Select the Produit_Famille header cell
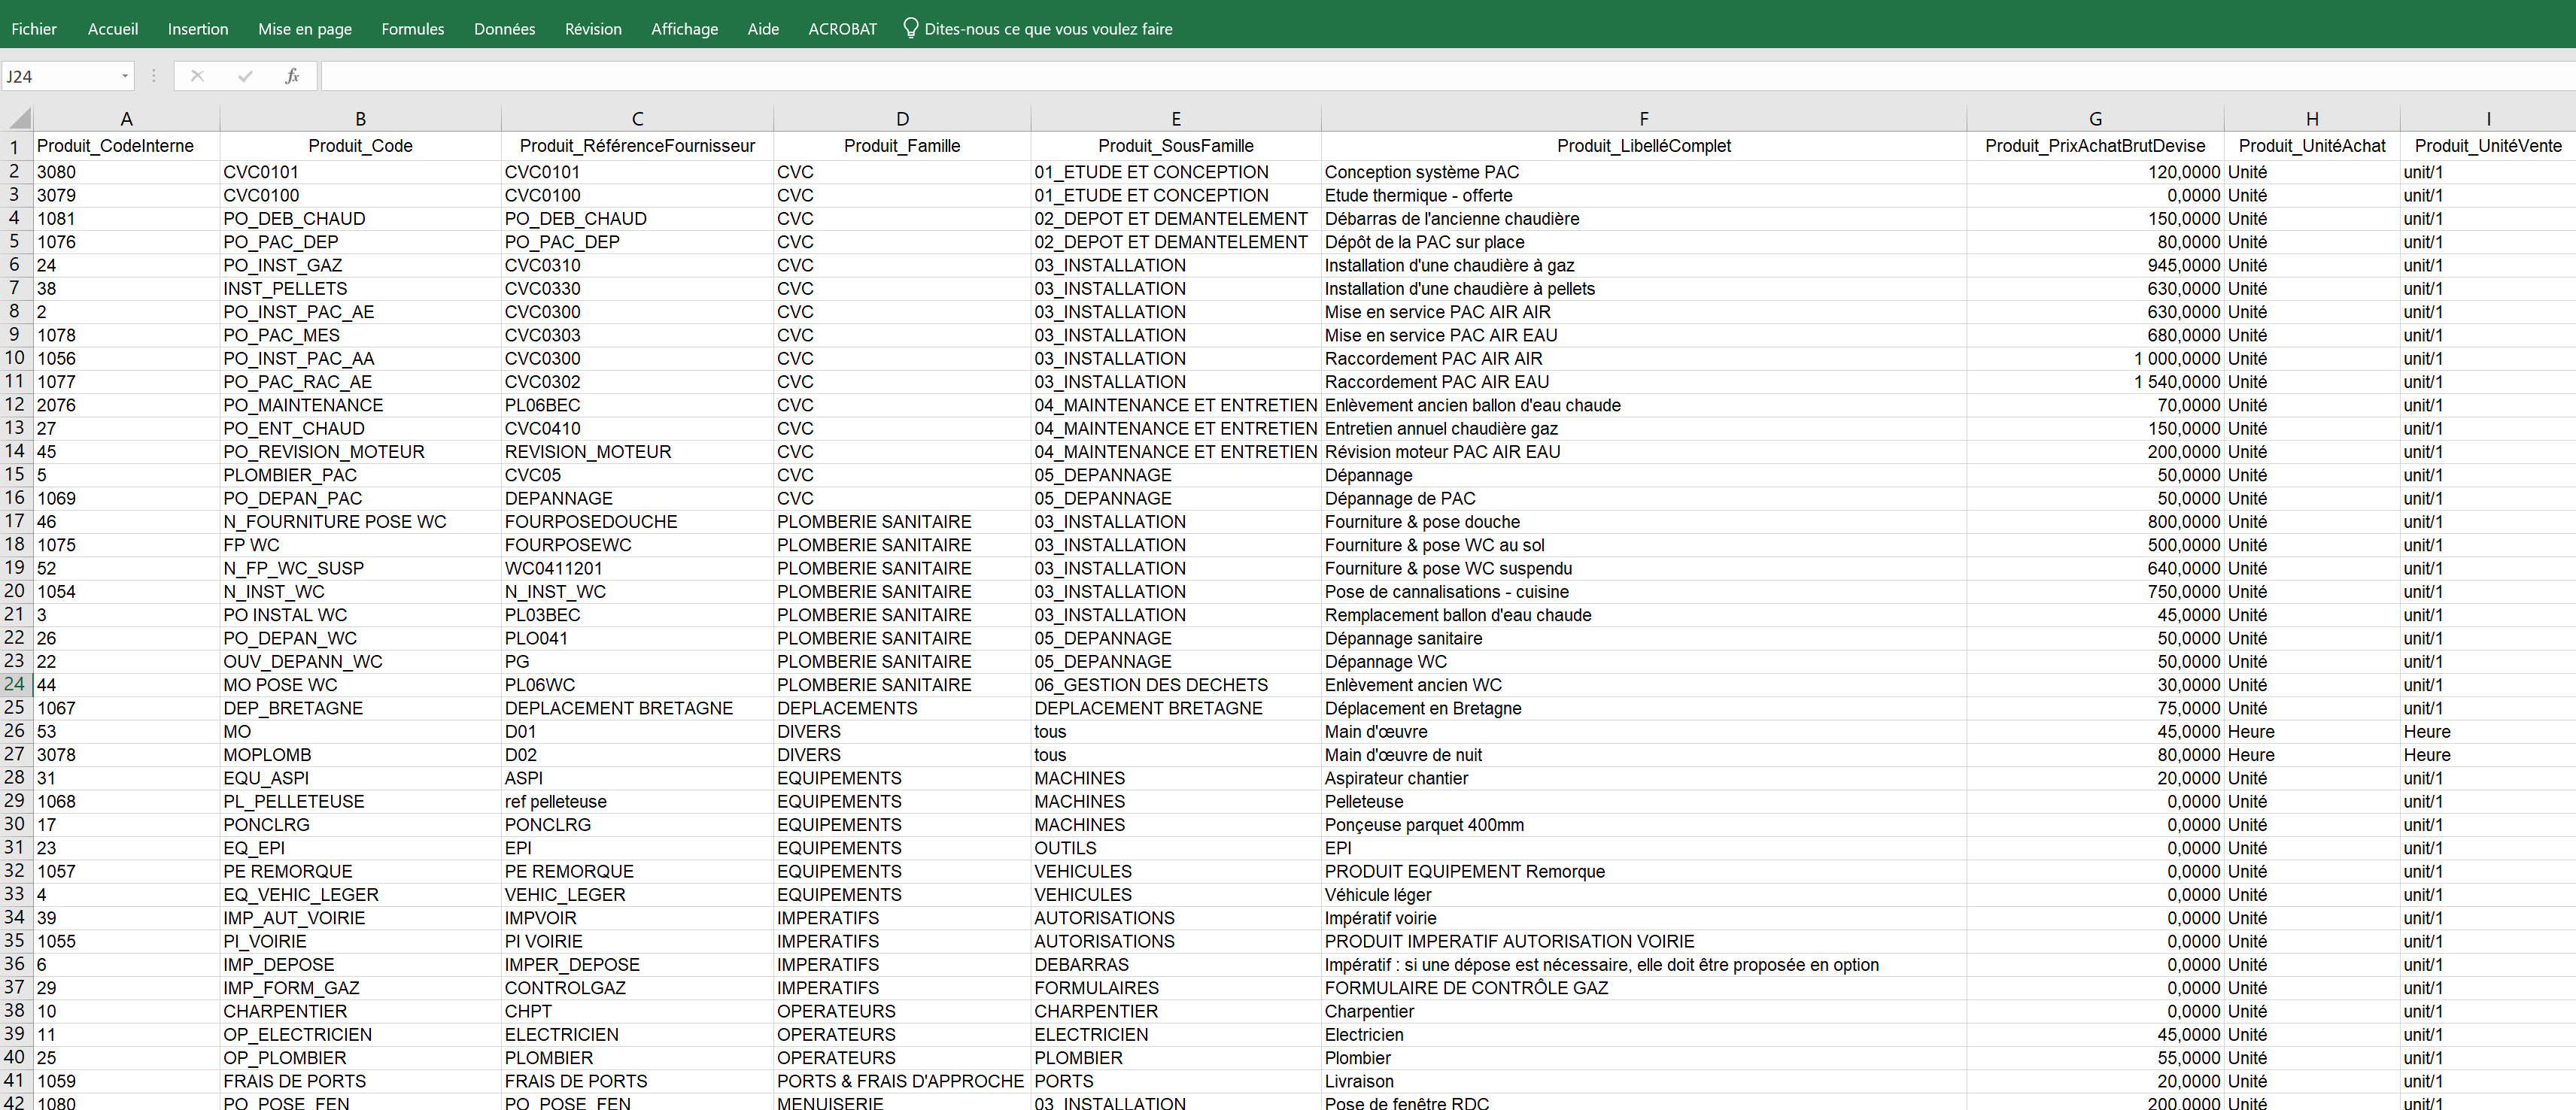 pos(901,146)
